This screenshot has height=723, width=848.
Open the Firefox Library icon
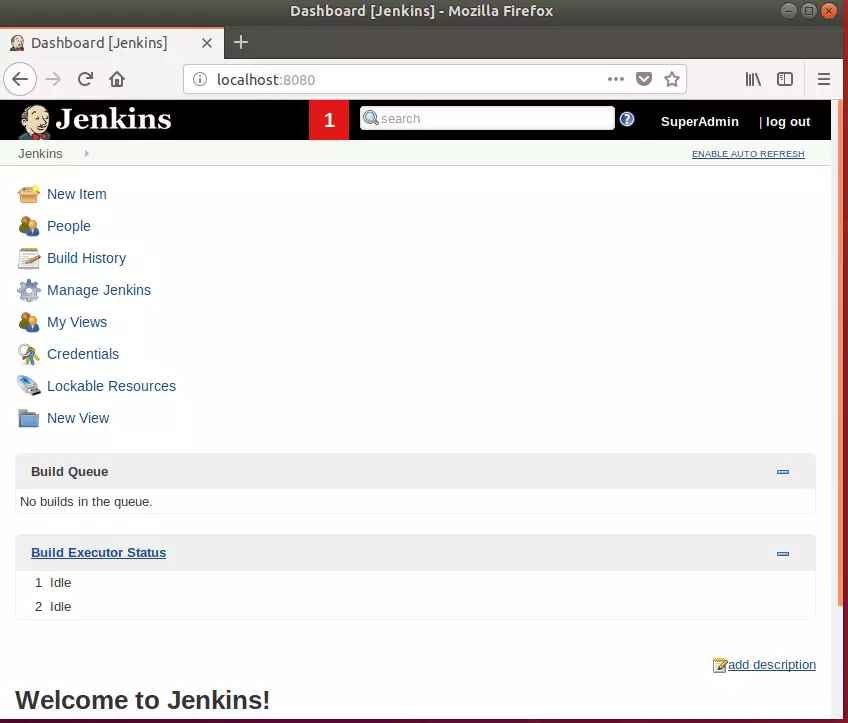tap(753, 79)
